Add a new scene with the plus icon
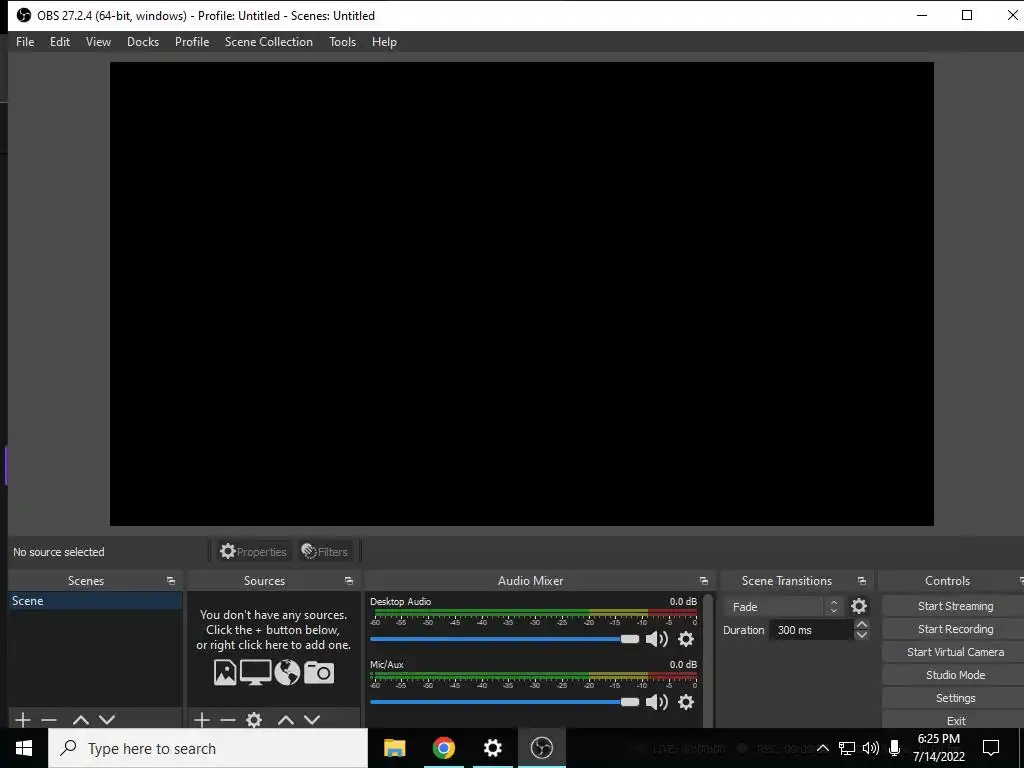1024x768 pixels. (x=23, y=720)
